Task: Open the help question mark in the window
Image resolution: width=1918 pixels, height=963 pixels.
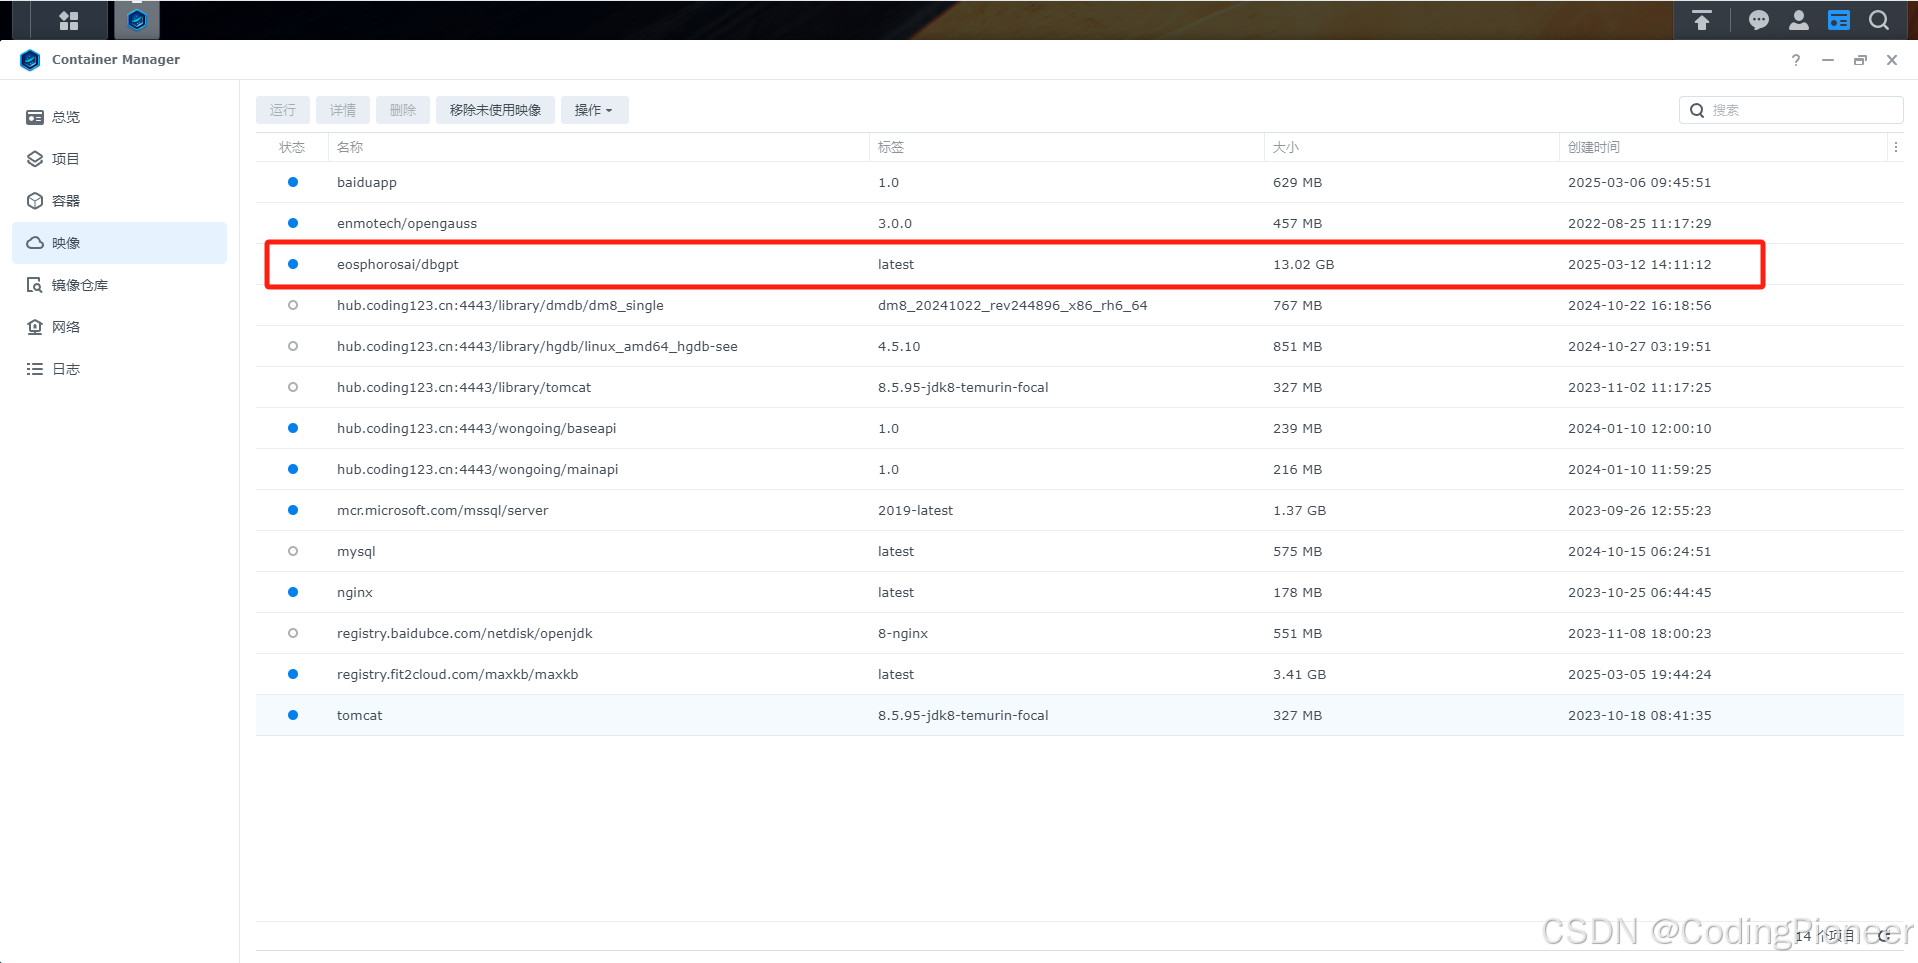Action: 1796,60
